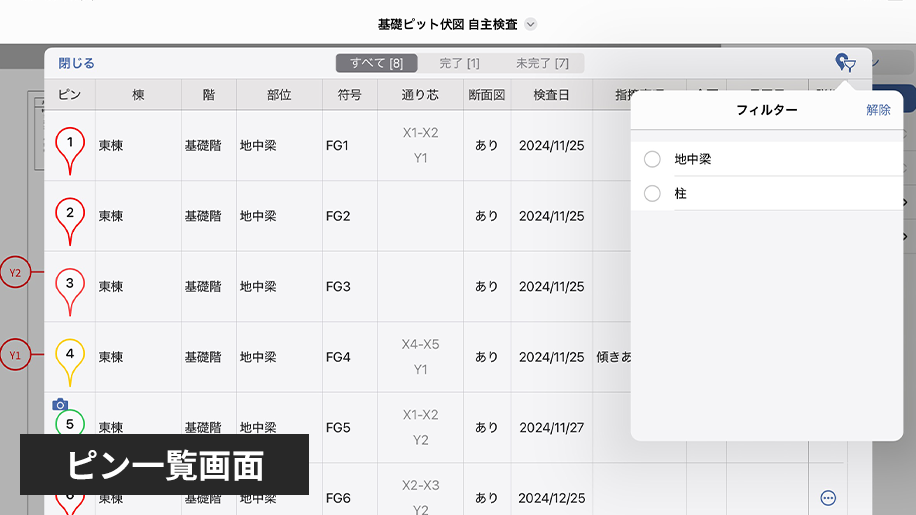
Task: Click the 検査日 column header
Action: click(x=551, y=95)
